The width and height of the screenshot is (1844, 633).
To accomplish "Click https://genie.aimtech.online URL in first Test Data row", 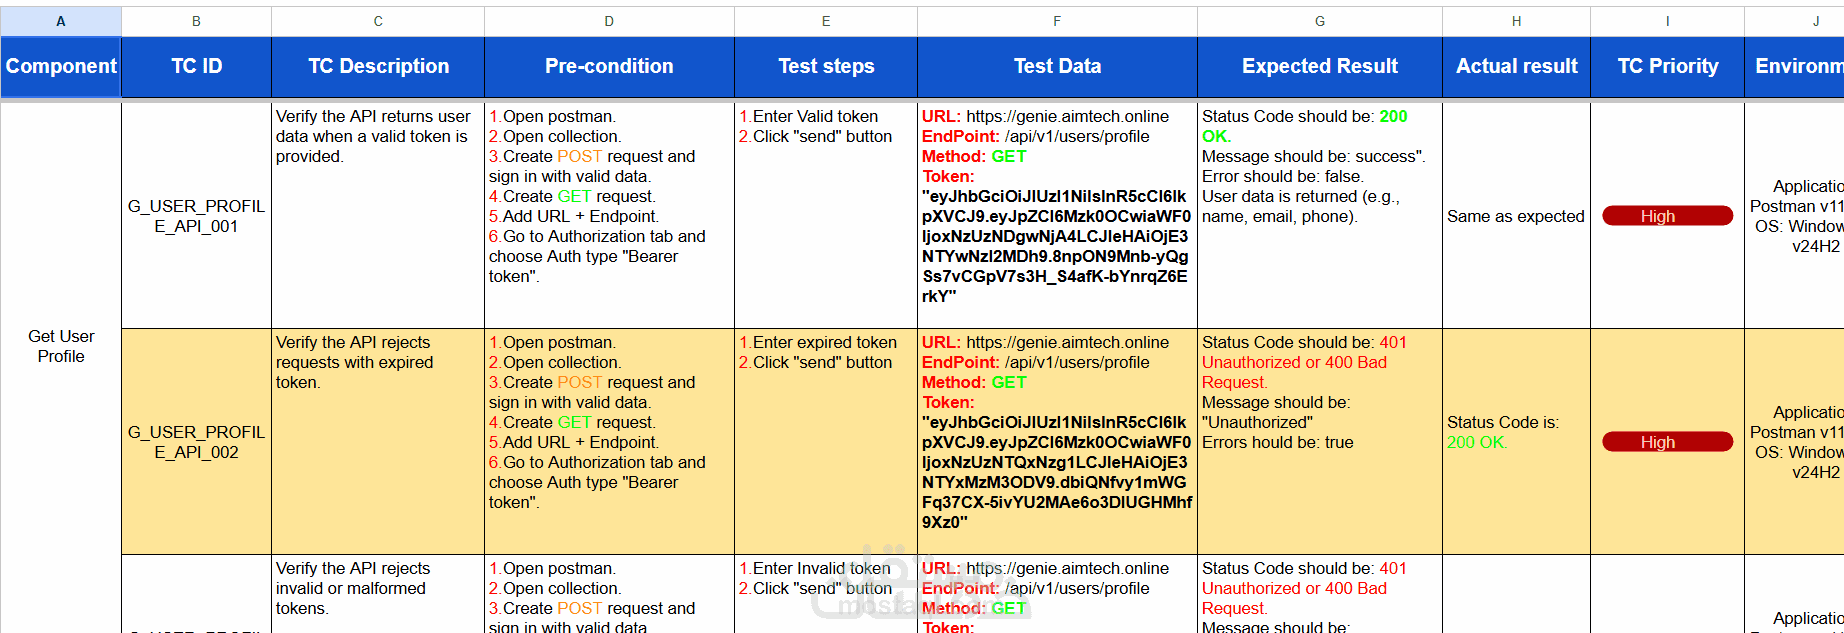I will coord(1067,116).
